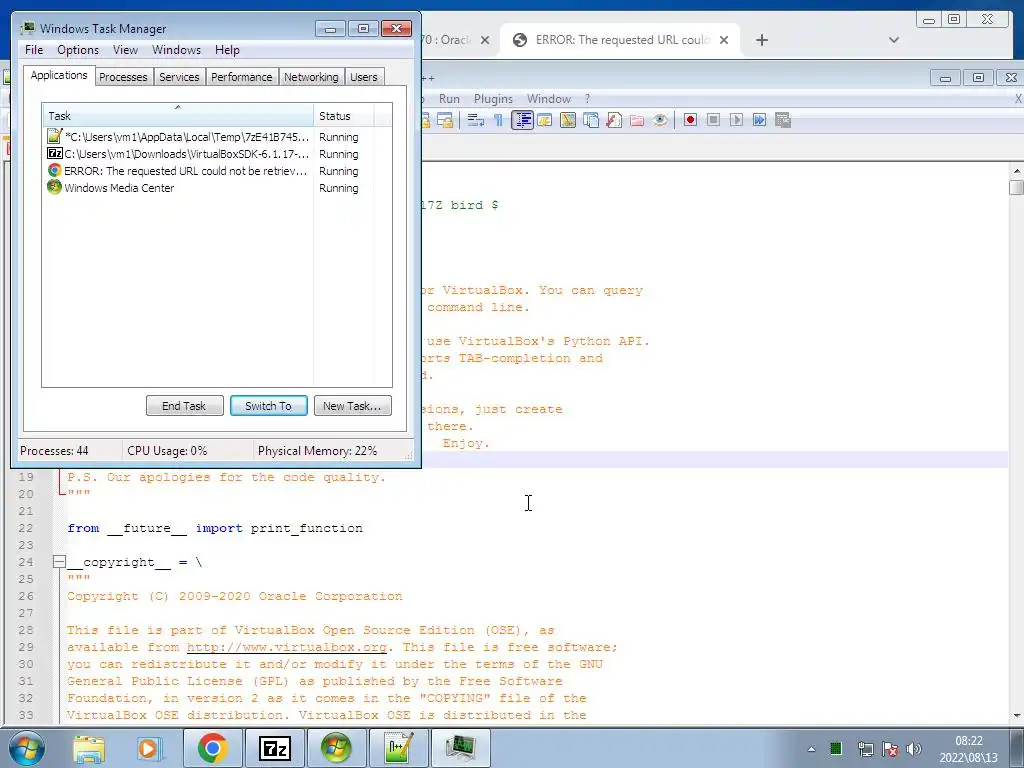Click the virtualbox.org link in the code

(287, 647)
